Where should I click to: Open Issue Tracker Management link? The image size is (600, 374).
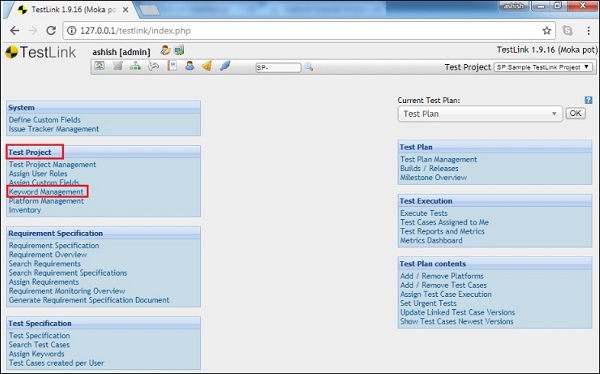54,129
